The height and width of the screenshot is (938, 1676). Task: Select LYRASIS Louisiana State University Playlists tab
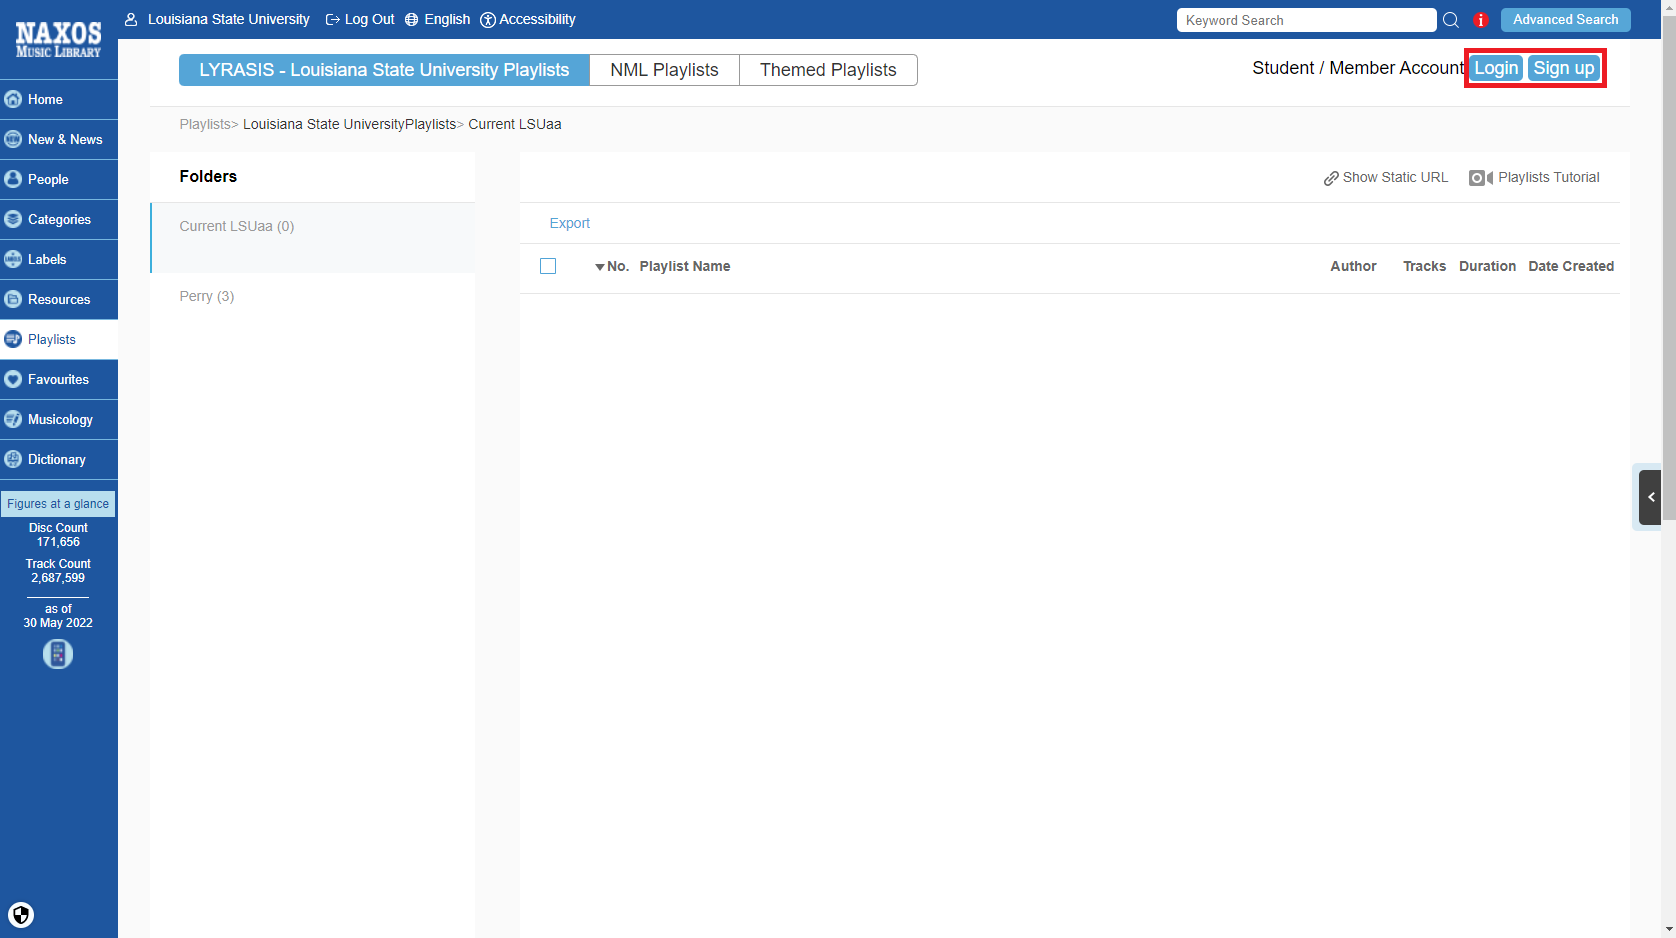click(384, 70)
